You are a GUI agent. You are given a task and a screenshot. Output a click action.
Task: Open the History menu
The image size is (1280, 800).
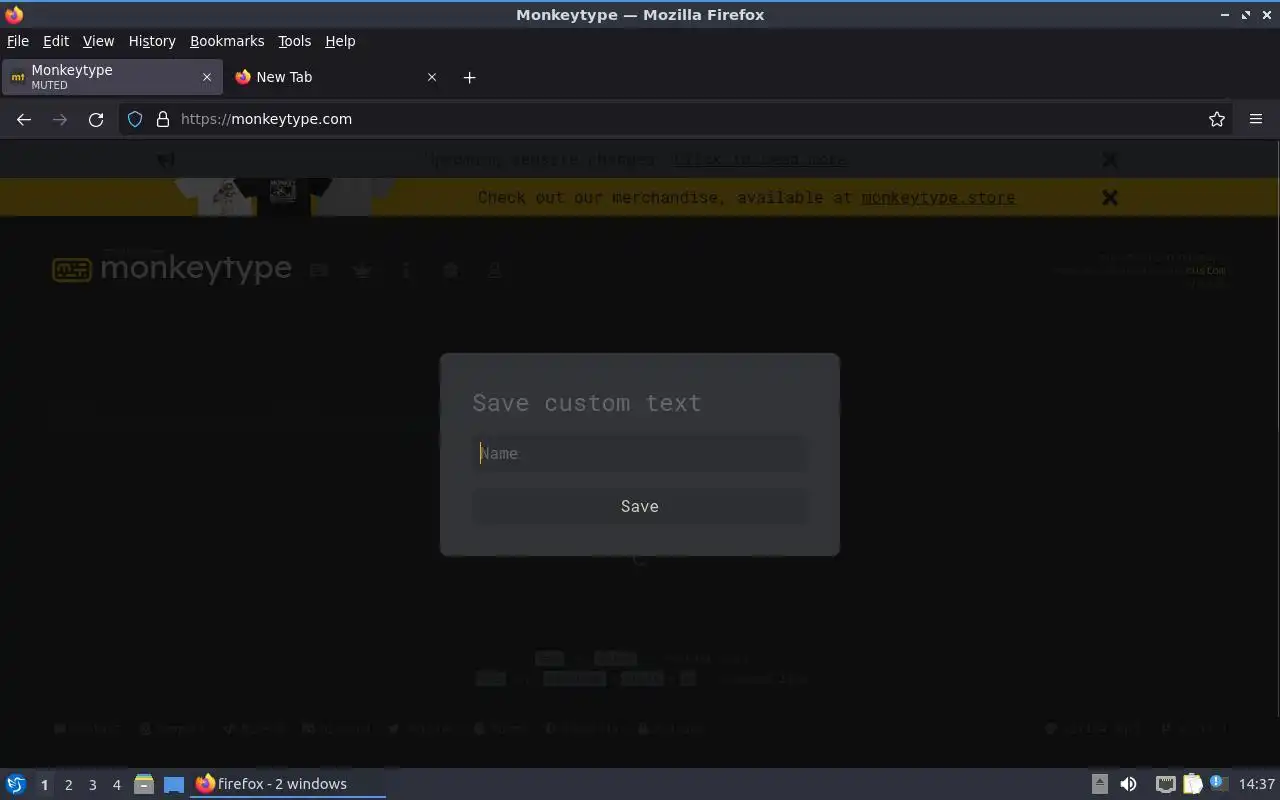152,41
